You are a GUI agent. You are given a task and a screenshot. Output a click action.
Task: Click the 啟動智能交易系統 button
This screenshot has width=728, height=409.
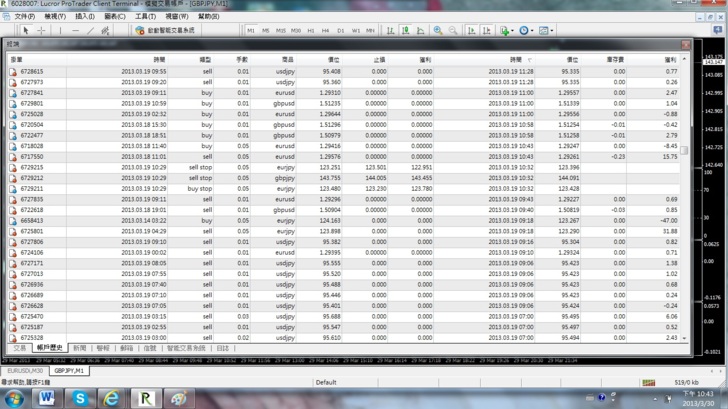165,31
